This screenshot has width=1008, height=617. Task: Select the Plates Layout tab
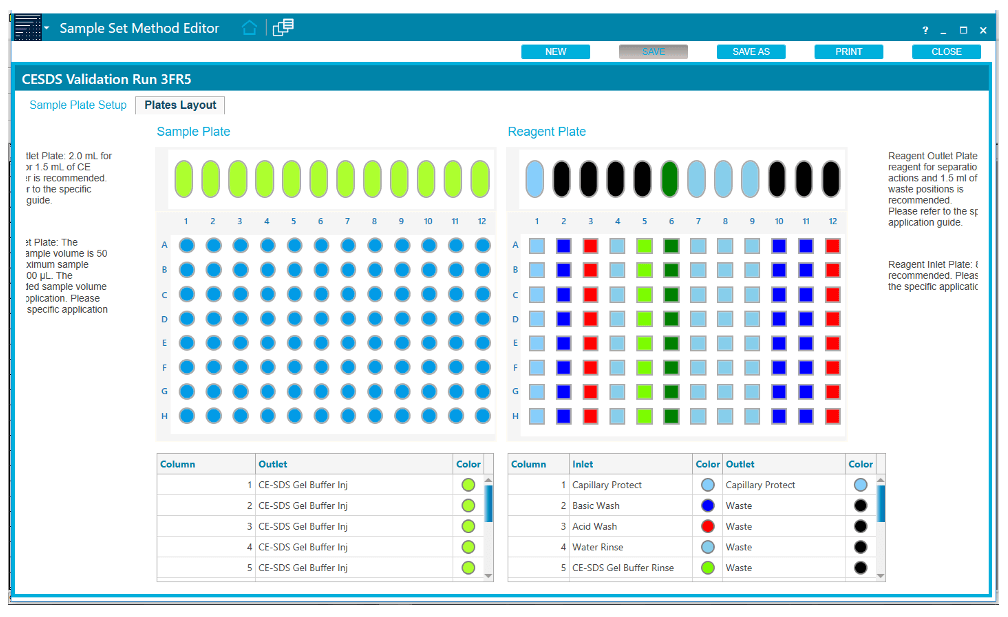(180, 105)
